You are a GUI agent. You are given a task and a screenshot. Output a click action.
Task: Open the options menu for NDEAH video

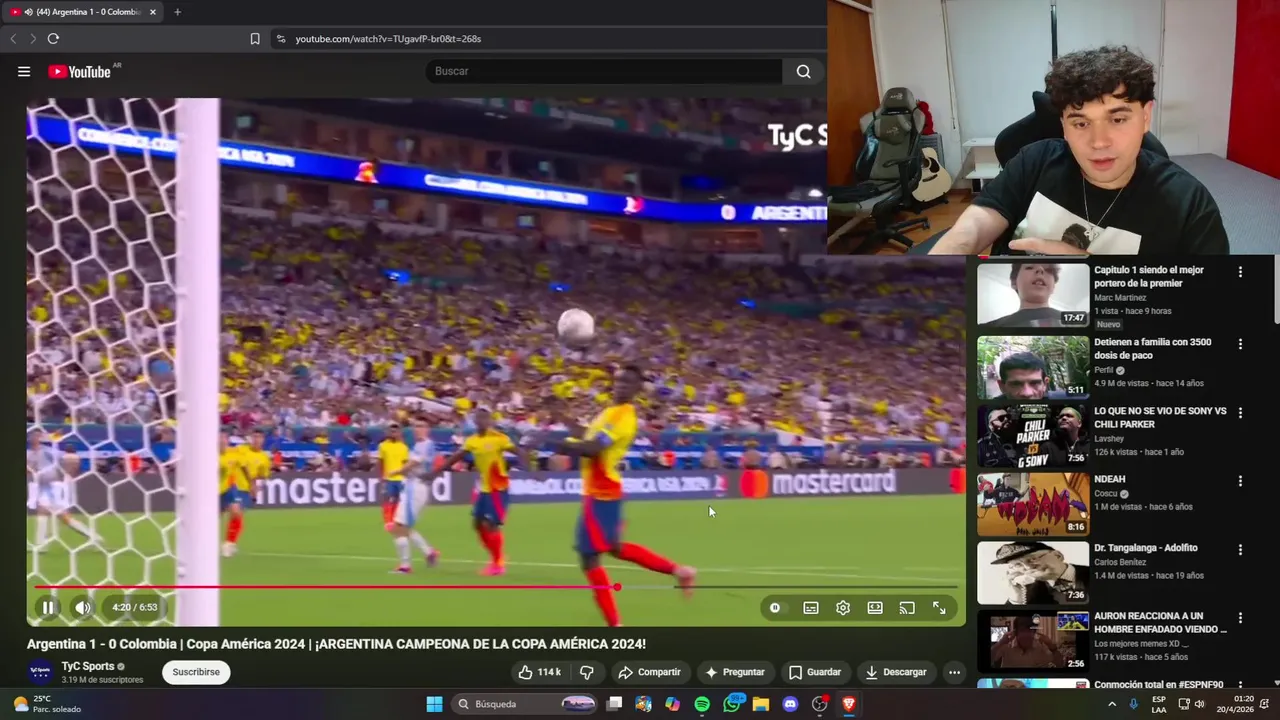1240,481
